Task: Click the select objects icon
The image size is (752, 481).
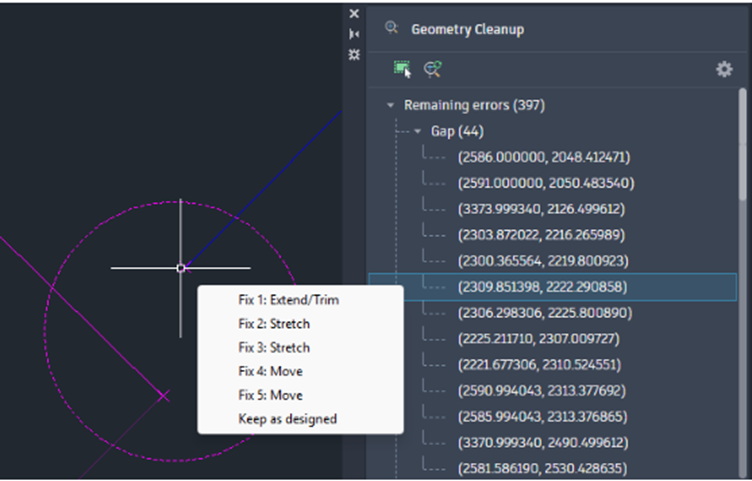Action: click(402, 69)
